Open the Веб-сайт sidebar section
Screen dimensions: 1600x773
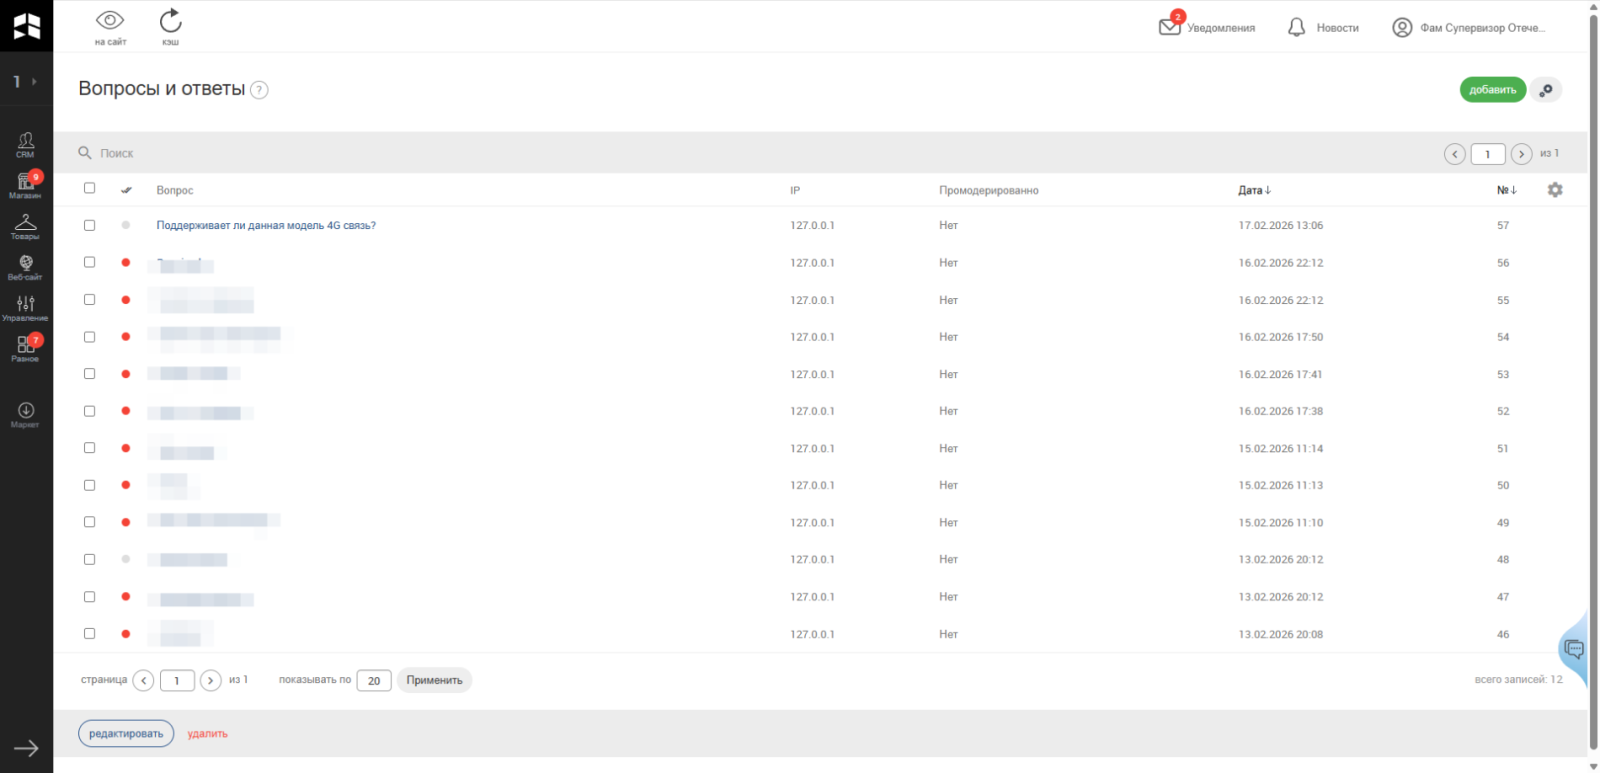26,267
